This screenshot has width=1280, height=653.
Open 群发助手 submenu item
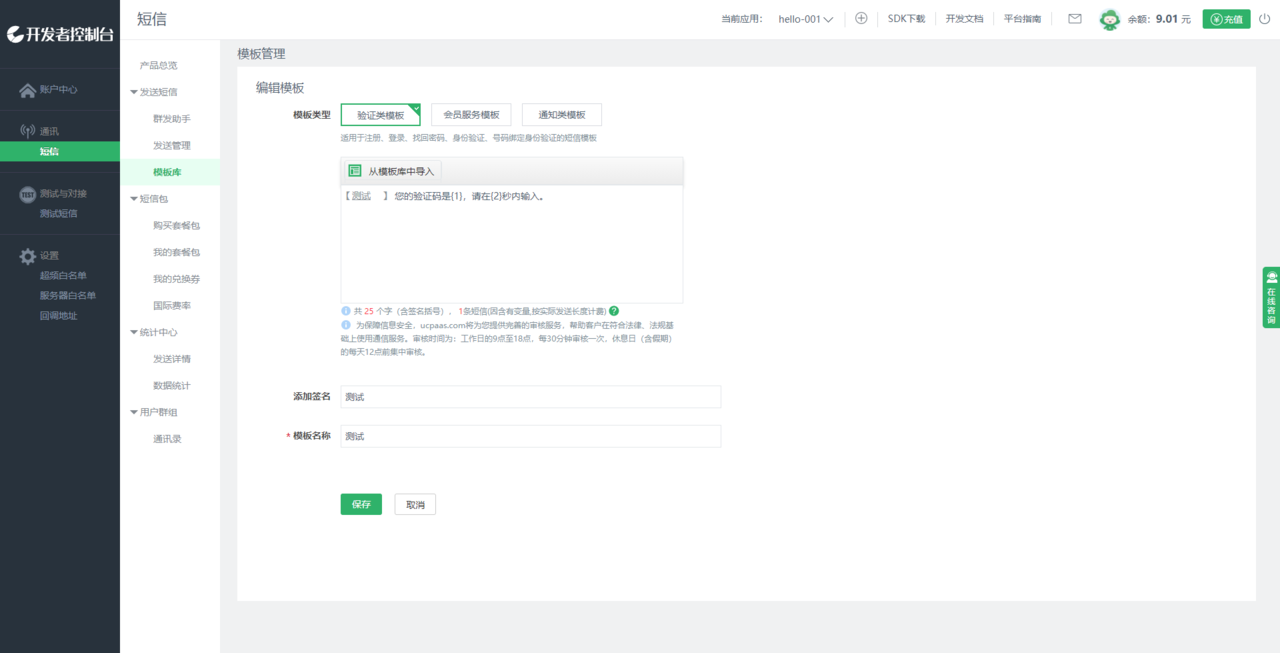tap(171, 119)
